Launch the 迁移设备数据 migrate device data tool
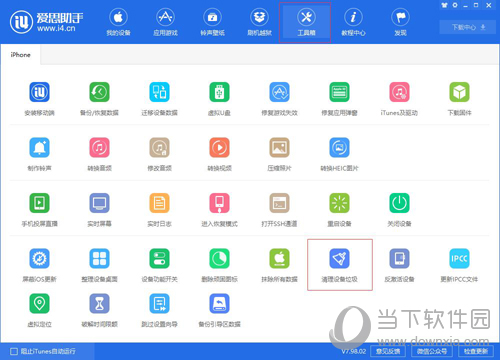The width and height of the screenshot is (500, 360). point(159,99)
